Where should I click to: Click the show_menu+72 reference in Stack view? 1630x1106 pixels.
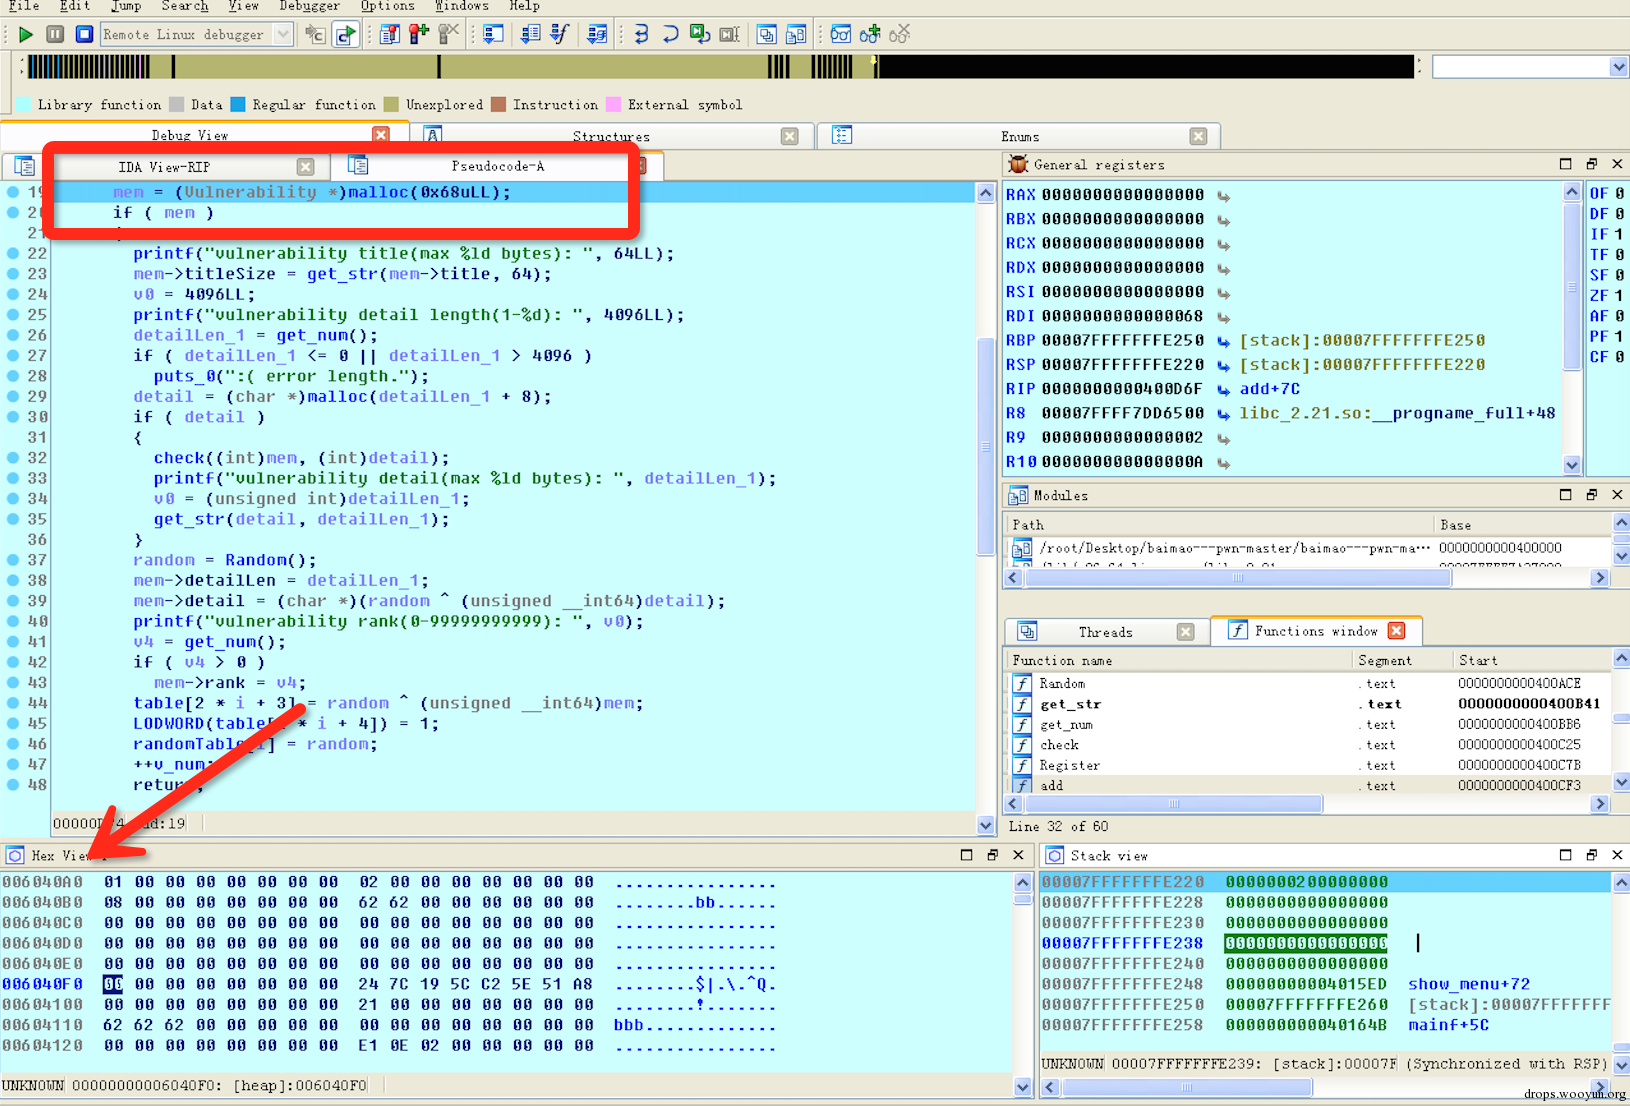(1468, 984)
